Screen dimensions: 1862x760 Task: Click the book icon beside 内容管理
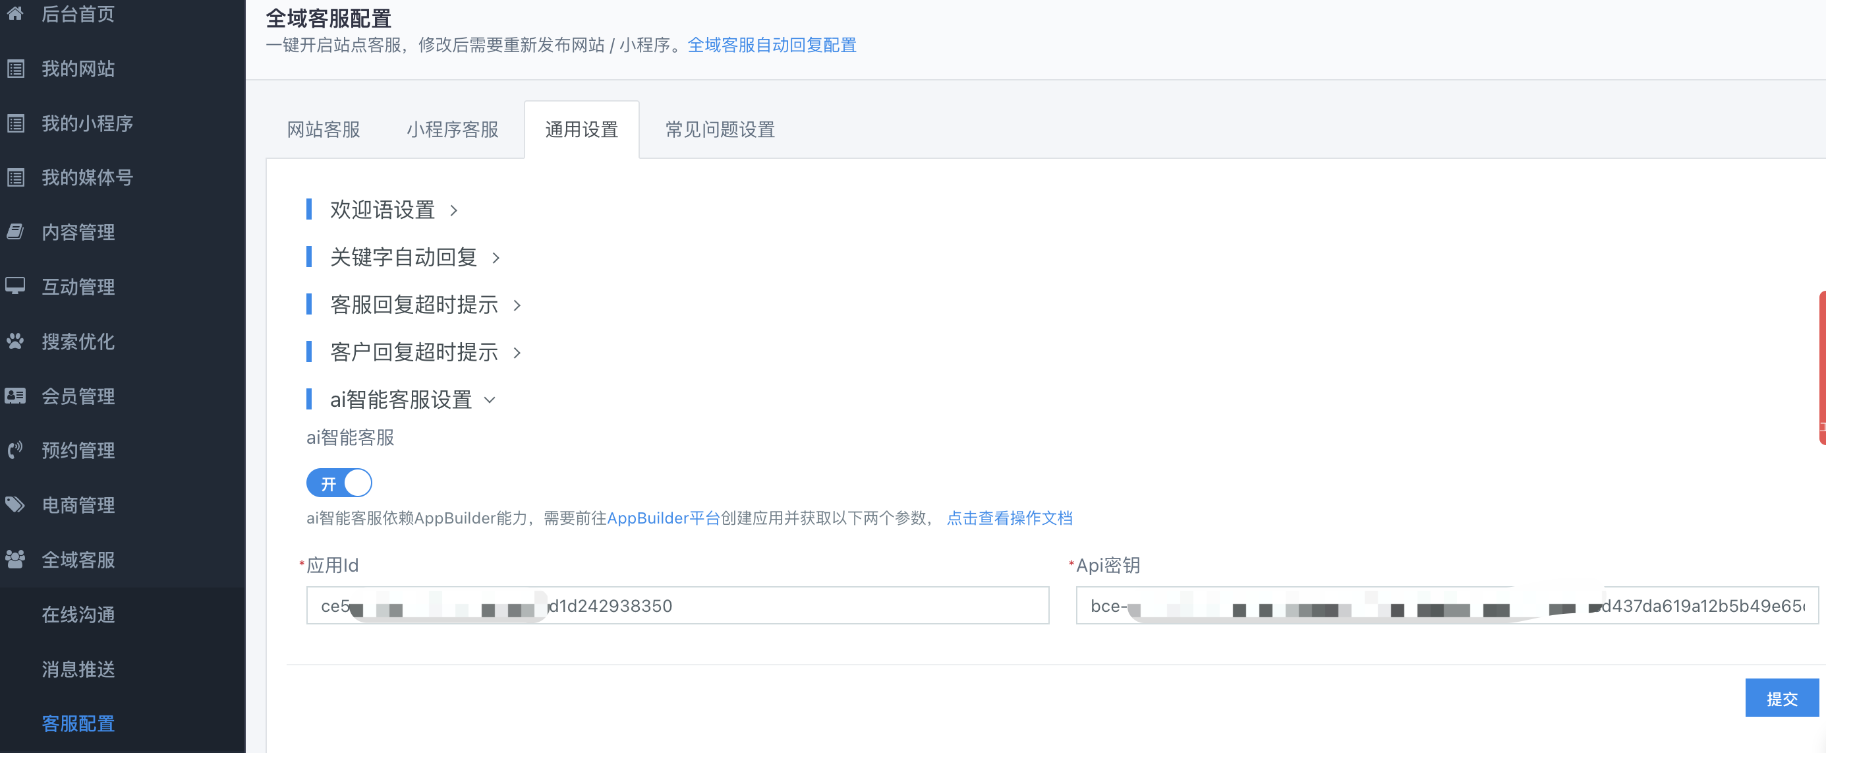15,232
